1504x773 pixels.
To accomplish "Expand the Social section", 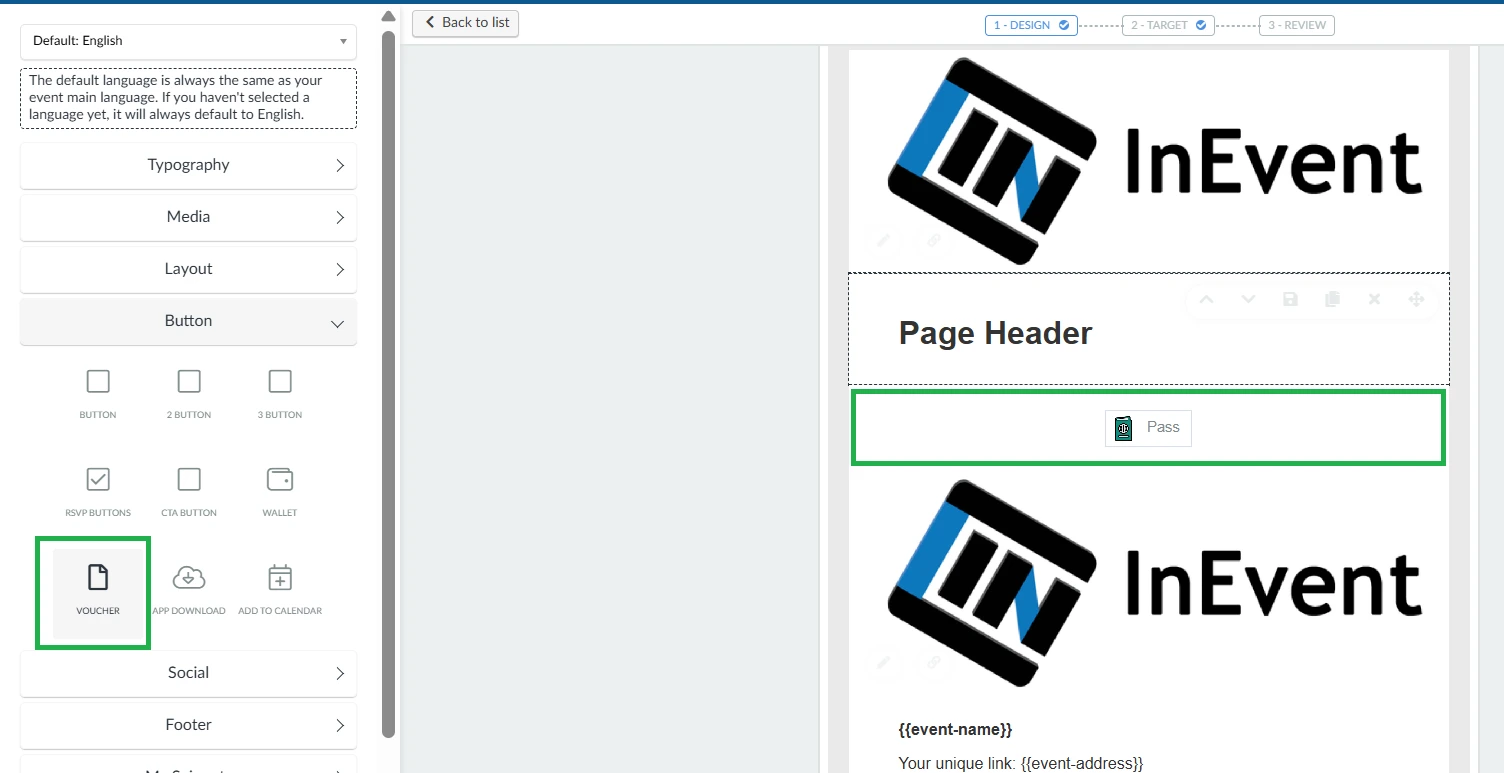I will pos(188,673).
